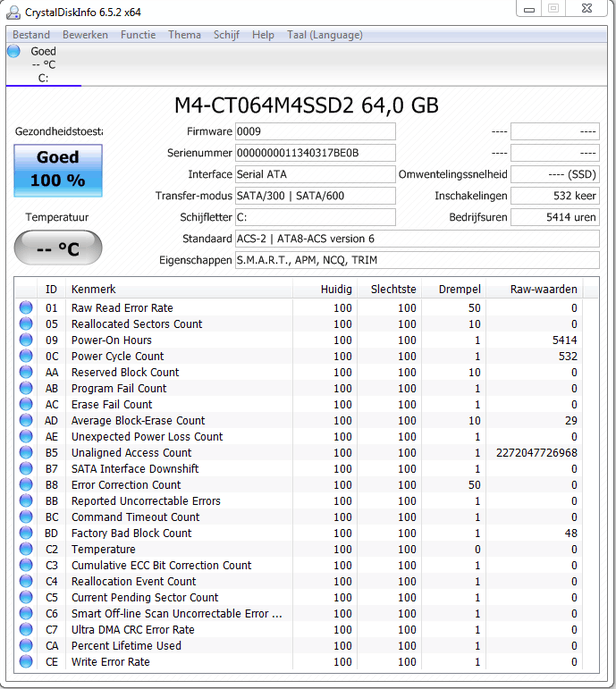Click the Interface field Serial ATA
The image size is (616, 689).
click(315, 174)
